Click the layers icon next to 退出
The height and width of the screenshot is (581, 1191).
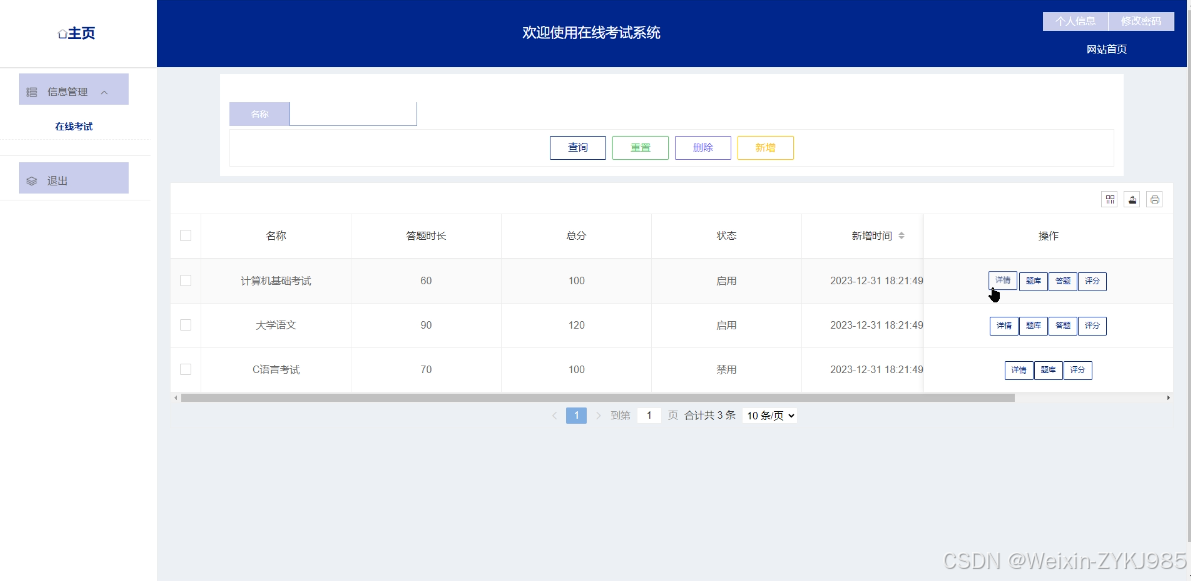(x=32, y=182)
